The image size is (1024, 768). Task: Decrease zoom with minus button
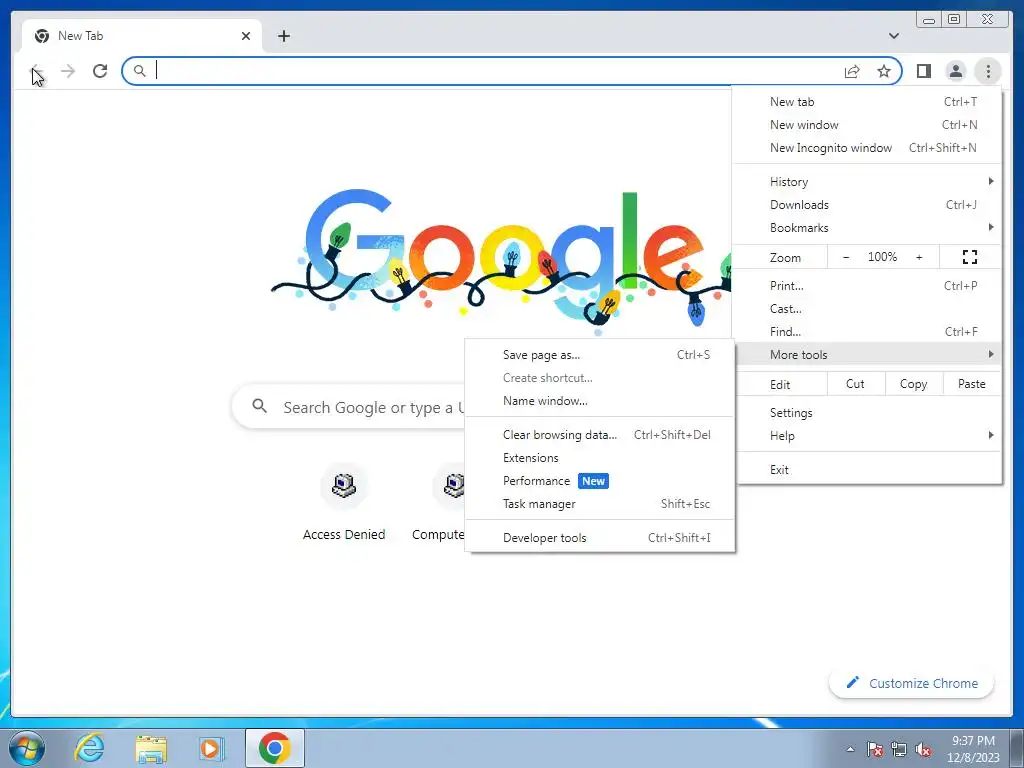(846, 257)
